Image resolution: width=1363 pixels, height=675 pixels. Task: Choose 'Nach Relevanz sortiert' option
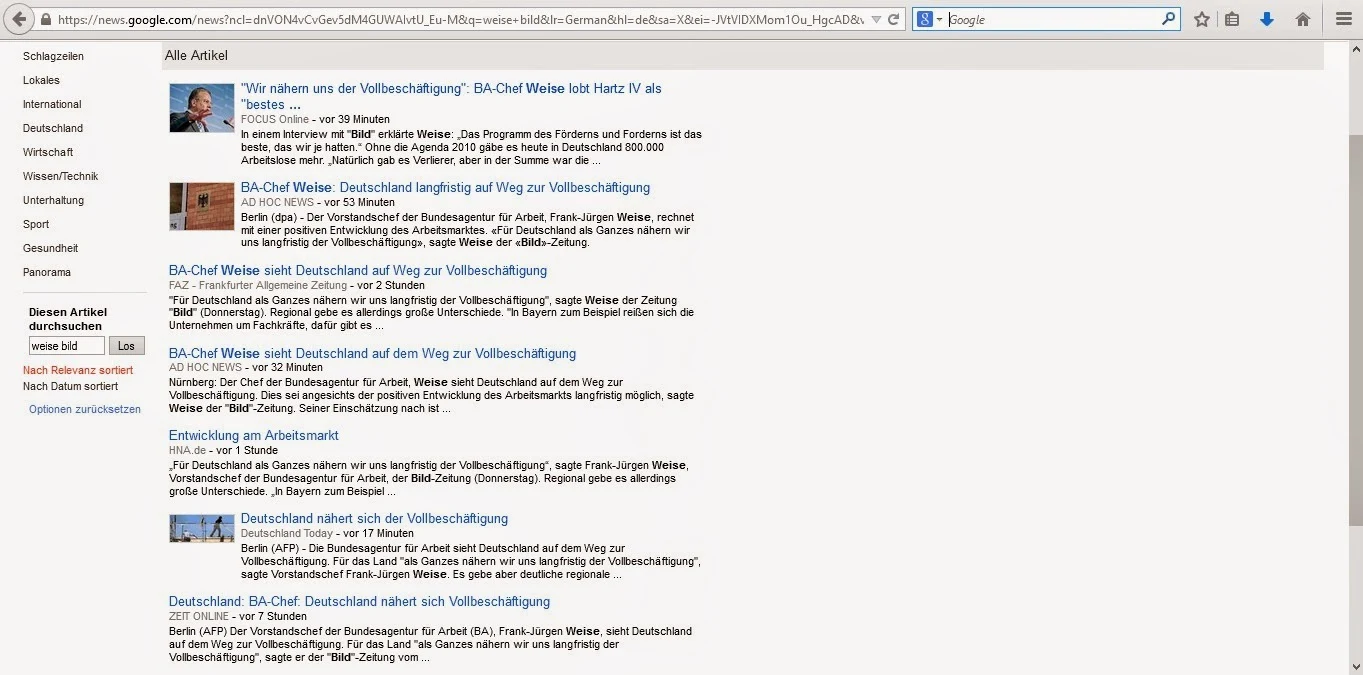78,370
